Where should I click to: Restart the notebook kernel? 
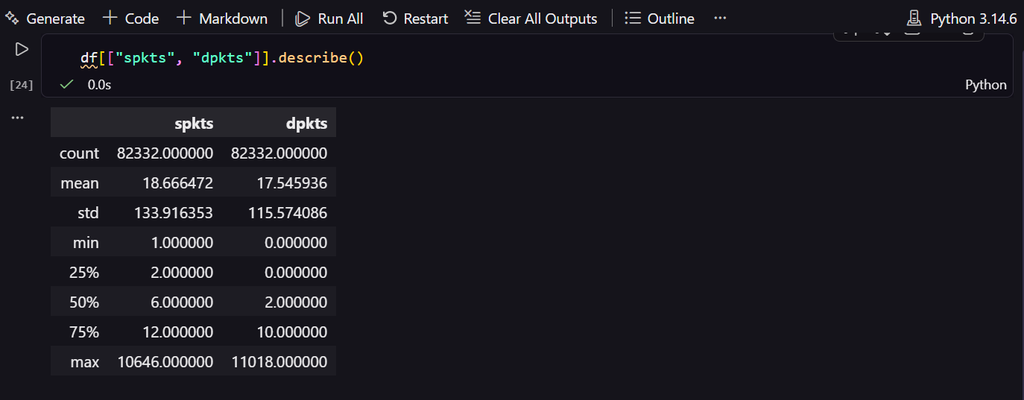(x=415, y=18)
